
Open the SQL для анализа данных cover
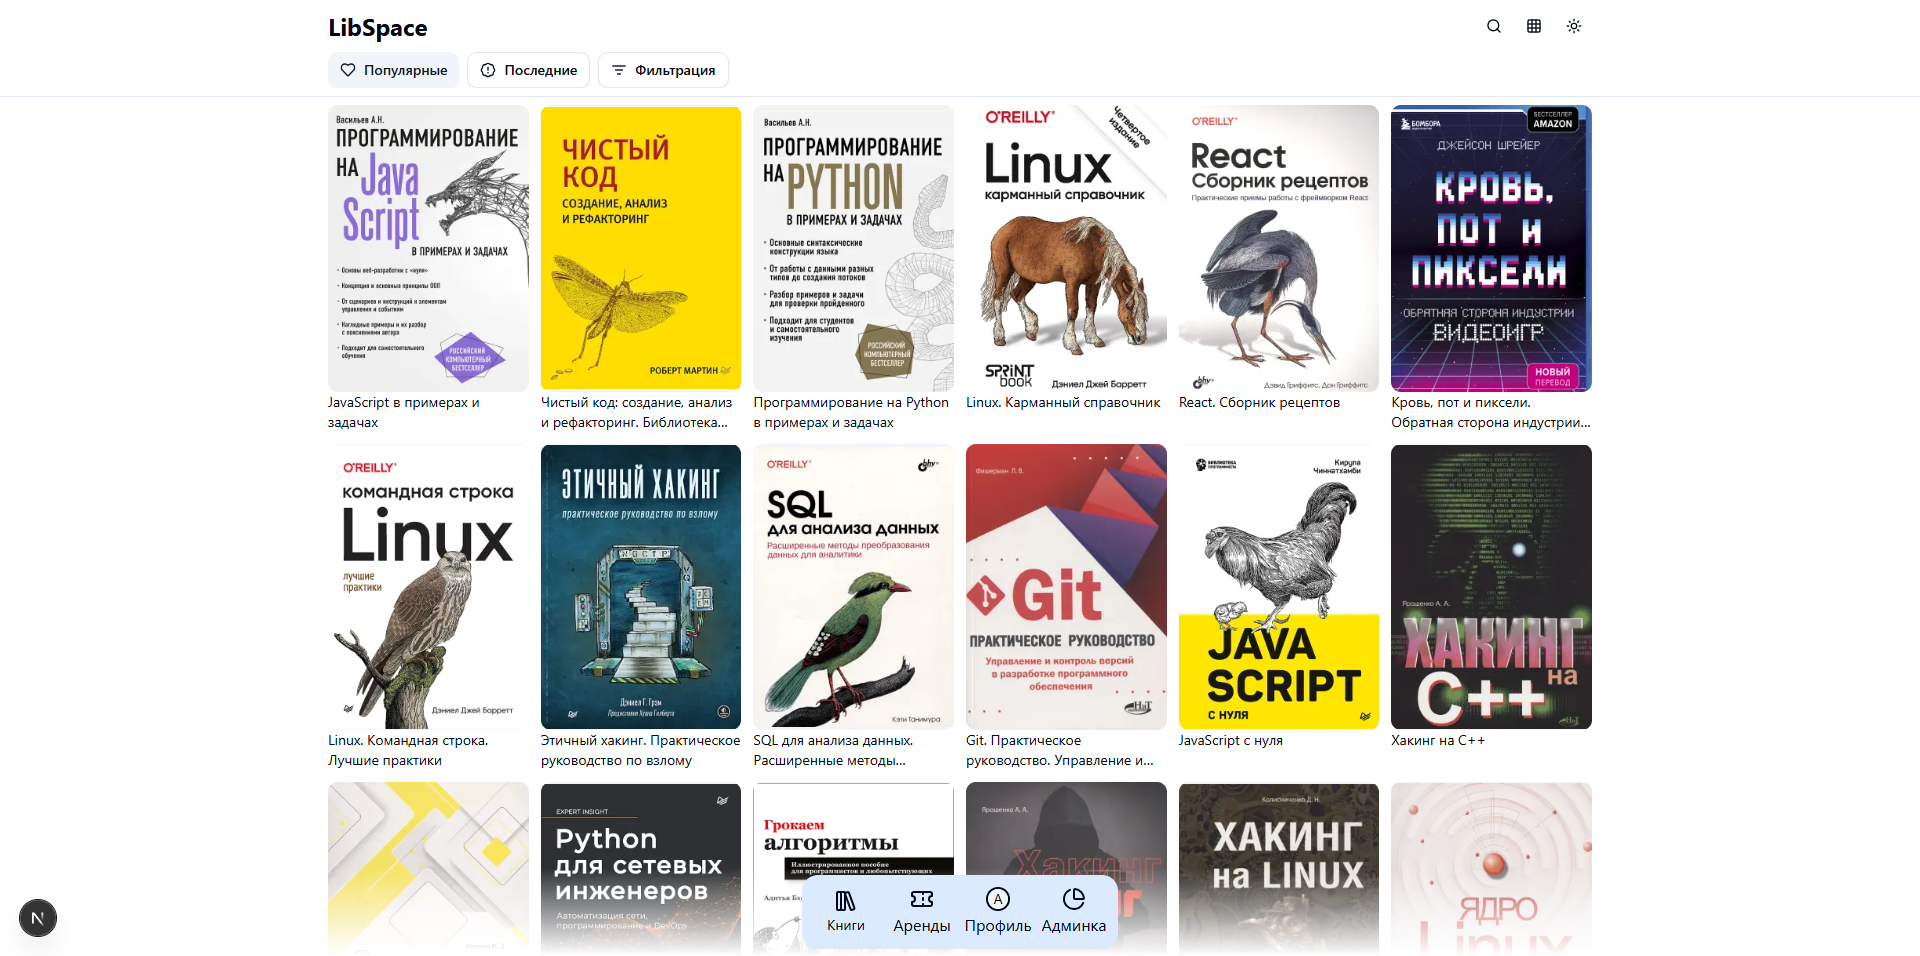click(x=853, y=587)
